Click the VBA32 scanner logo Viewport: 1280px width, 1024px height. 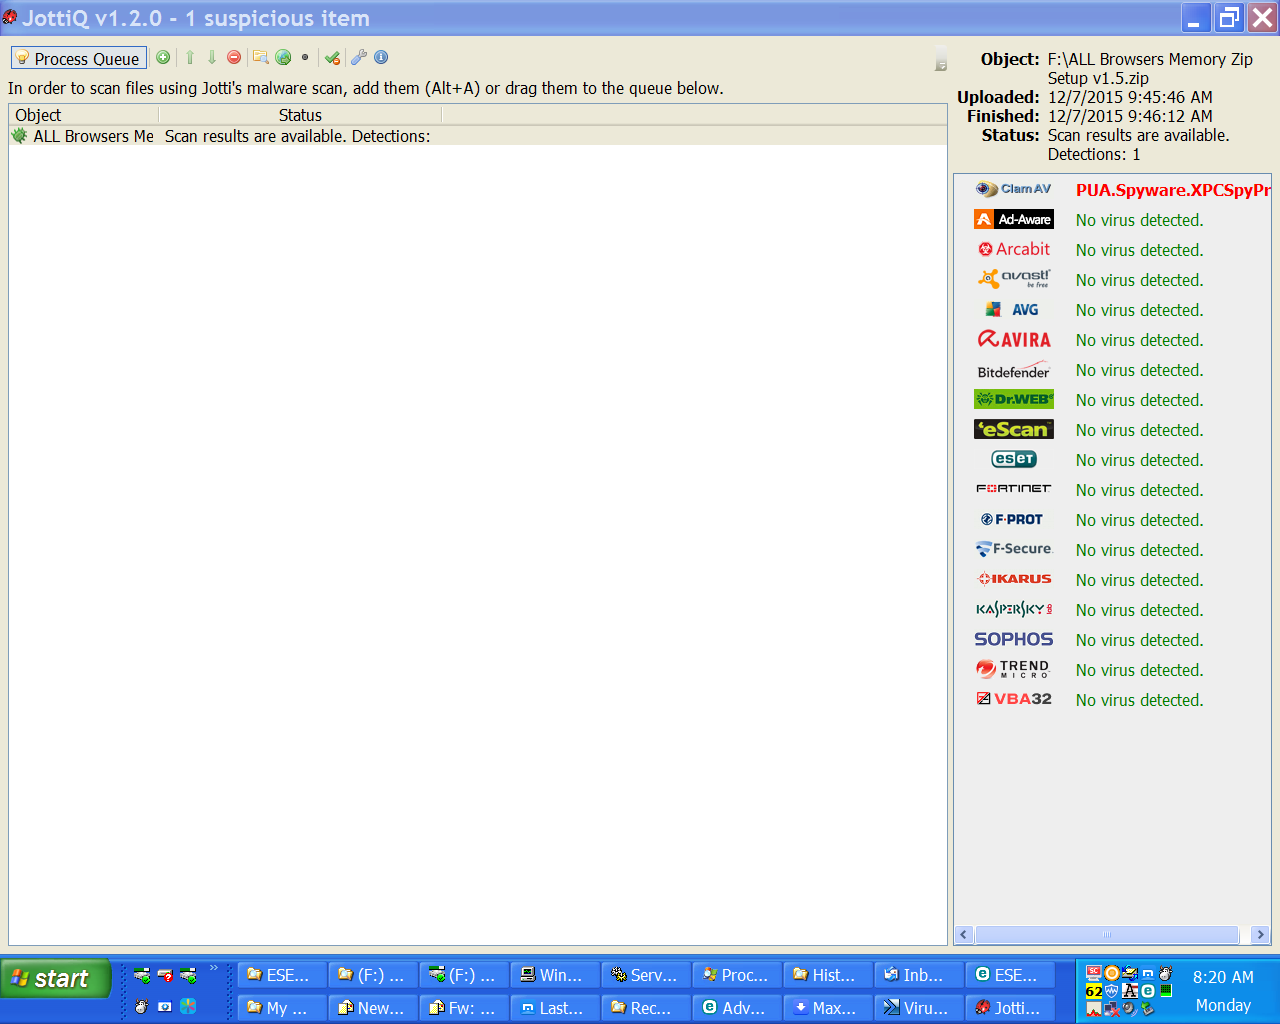pos(1014,699)
